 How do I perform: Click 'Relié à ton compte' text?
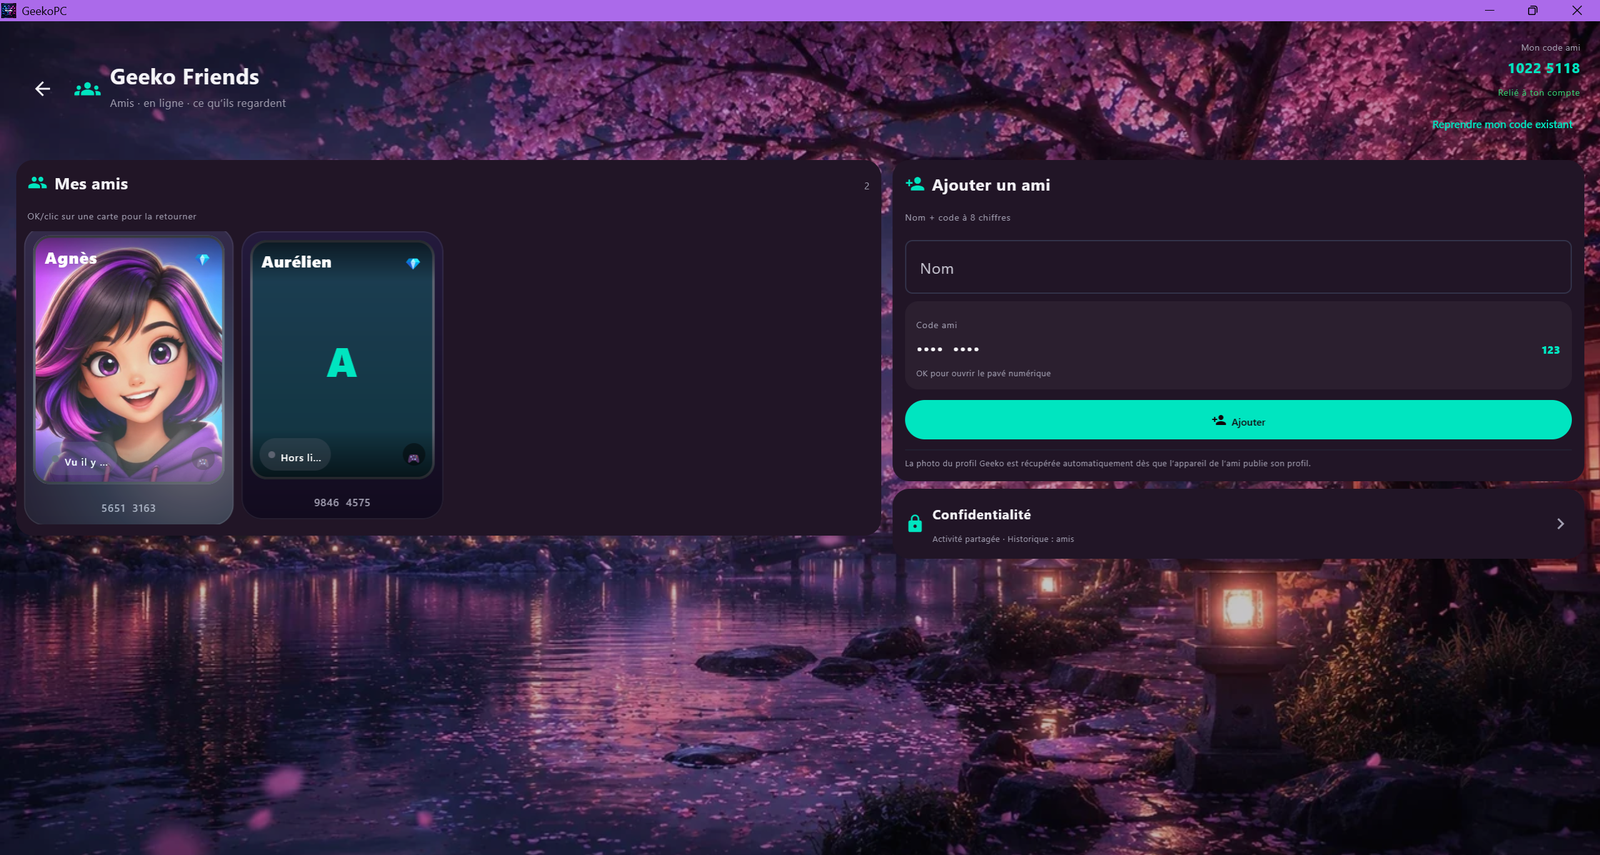tap(1539, 92)
